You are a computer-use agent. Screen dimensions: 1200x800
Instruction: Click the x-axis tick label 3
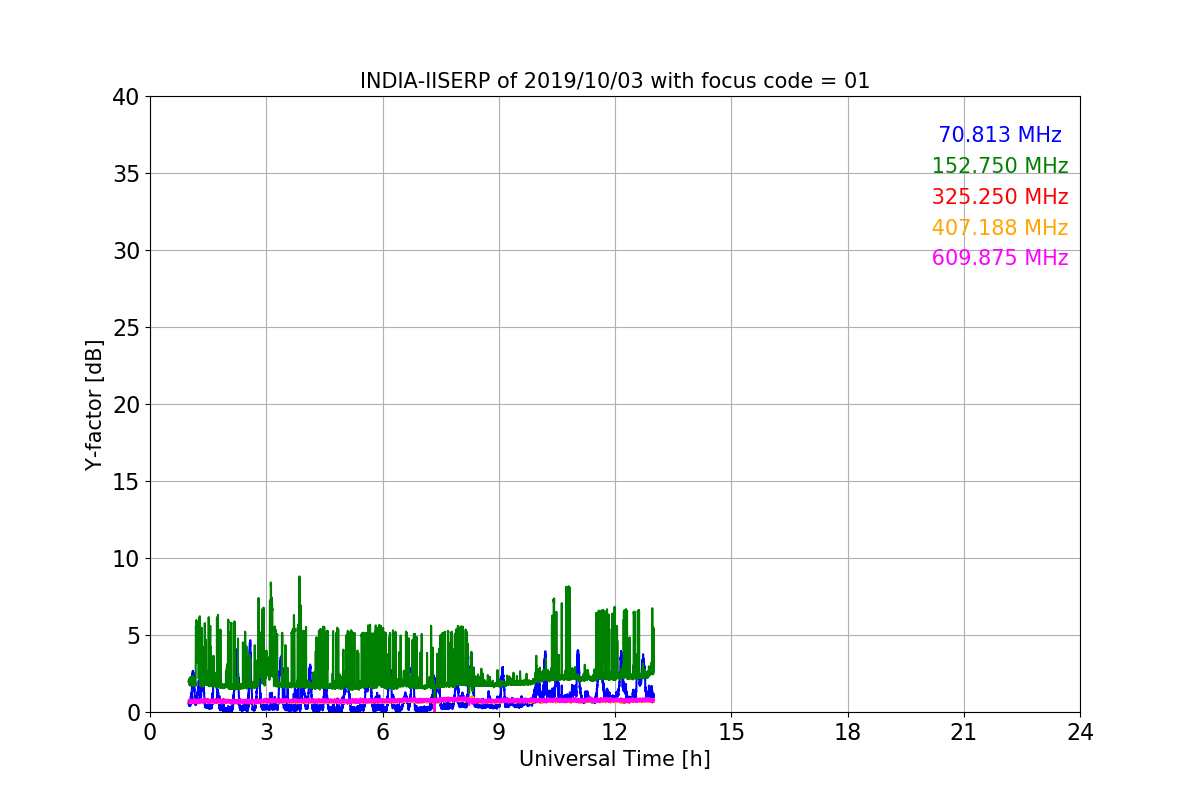click(x=266, y=732)
